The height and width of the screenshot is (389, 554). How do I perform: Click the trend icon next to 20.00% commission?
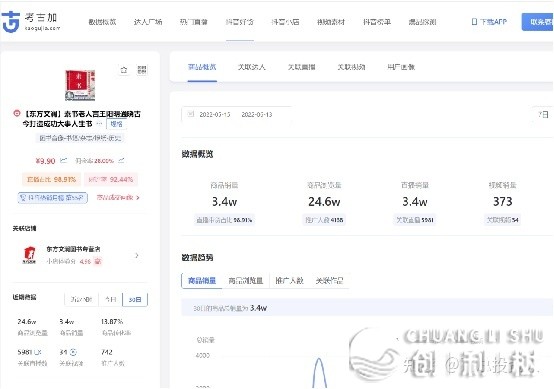pyautogui.click(x=121, y=160)
